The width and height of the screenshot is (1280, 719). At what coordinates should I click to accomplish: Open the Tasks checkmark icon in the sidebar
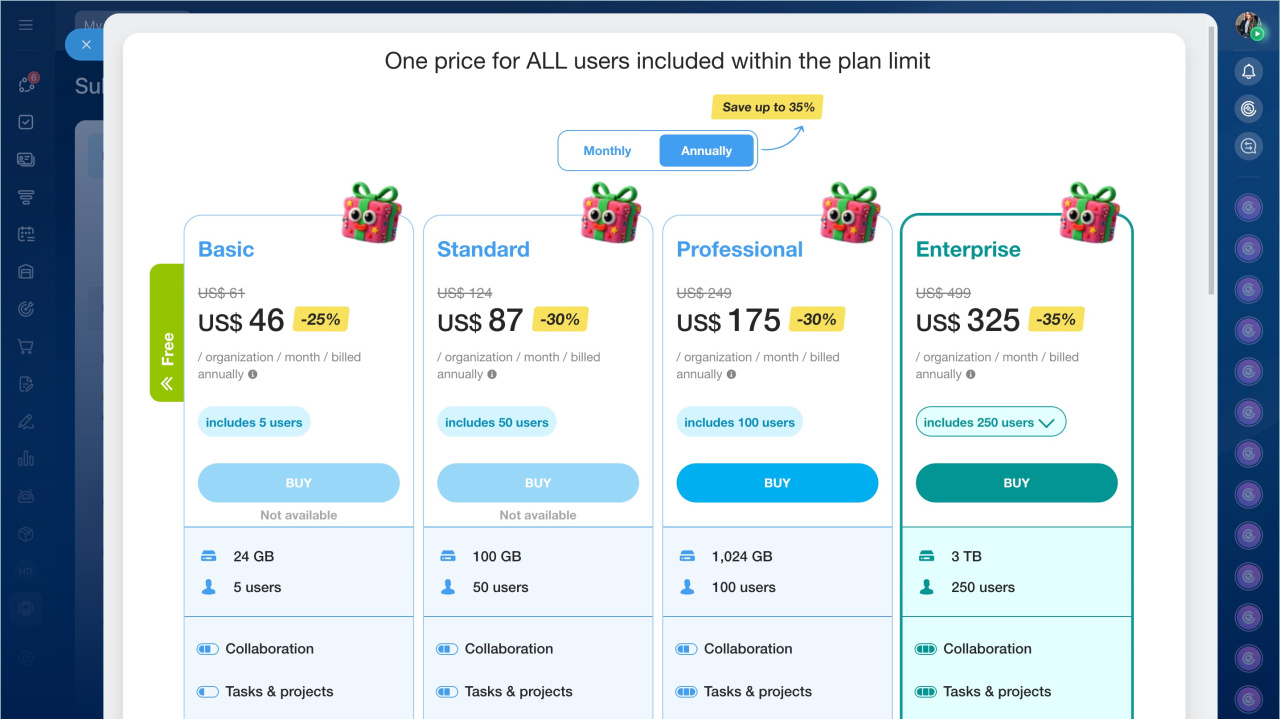26,122
